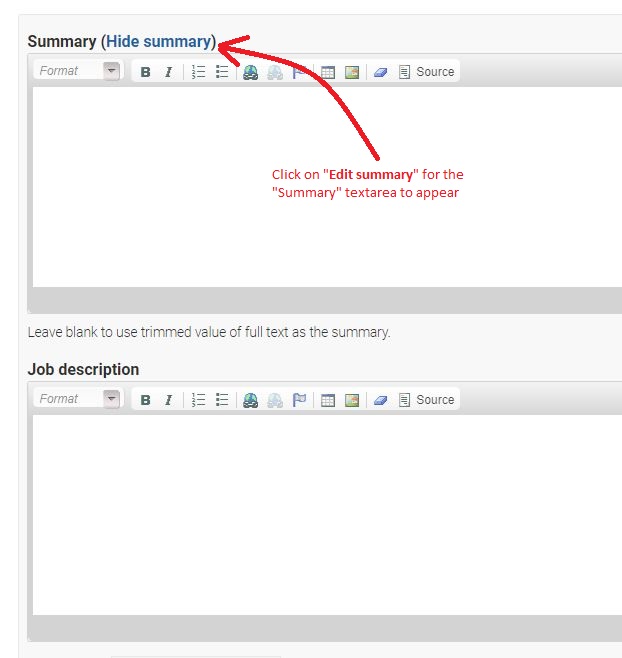Open the Format dropdown in Summary editor
Image resolution: width=622 pixels, height=658 pixels.
77,71
